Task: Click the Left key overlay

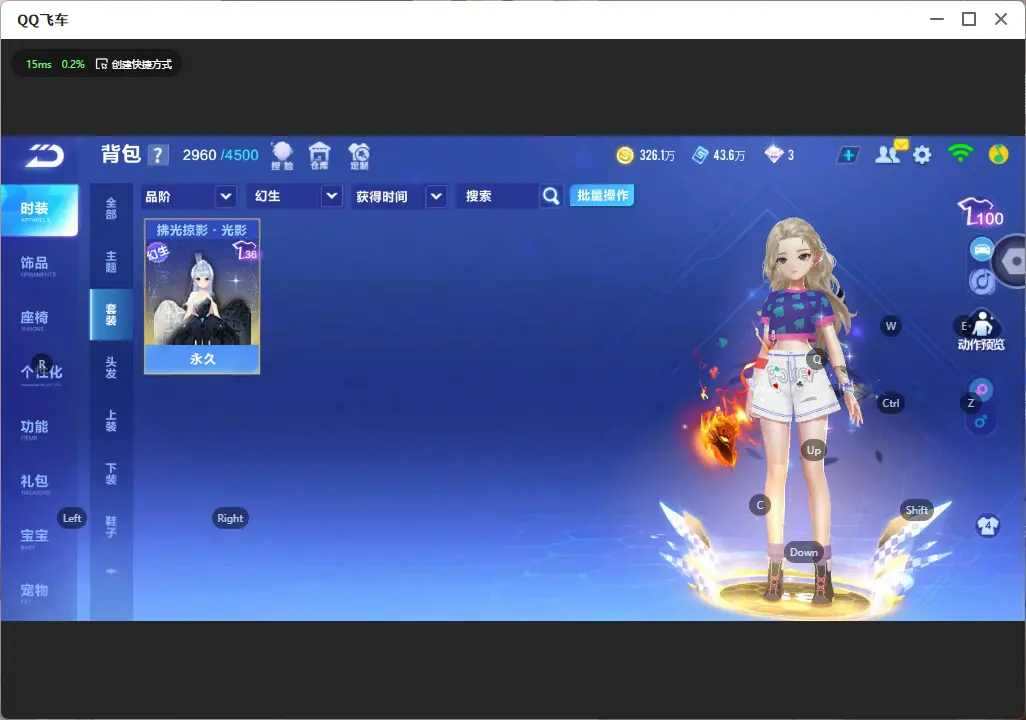Action: [x=72, y=518]
